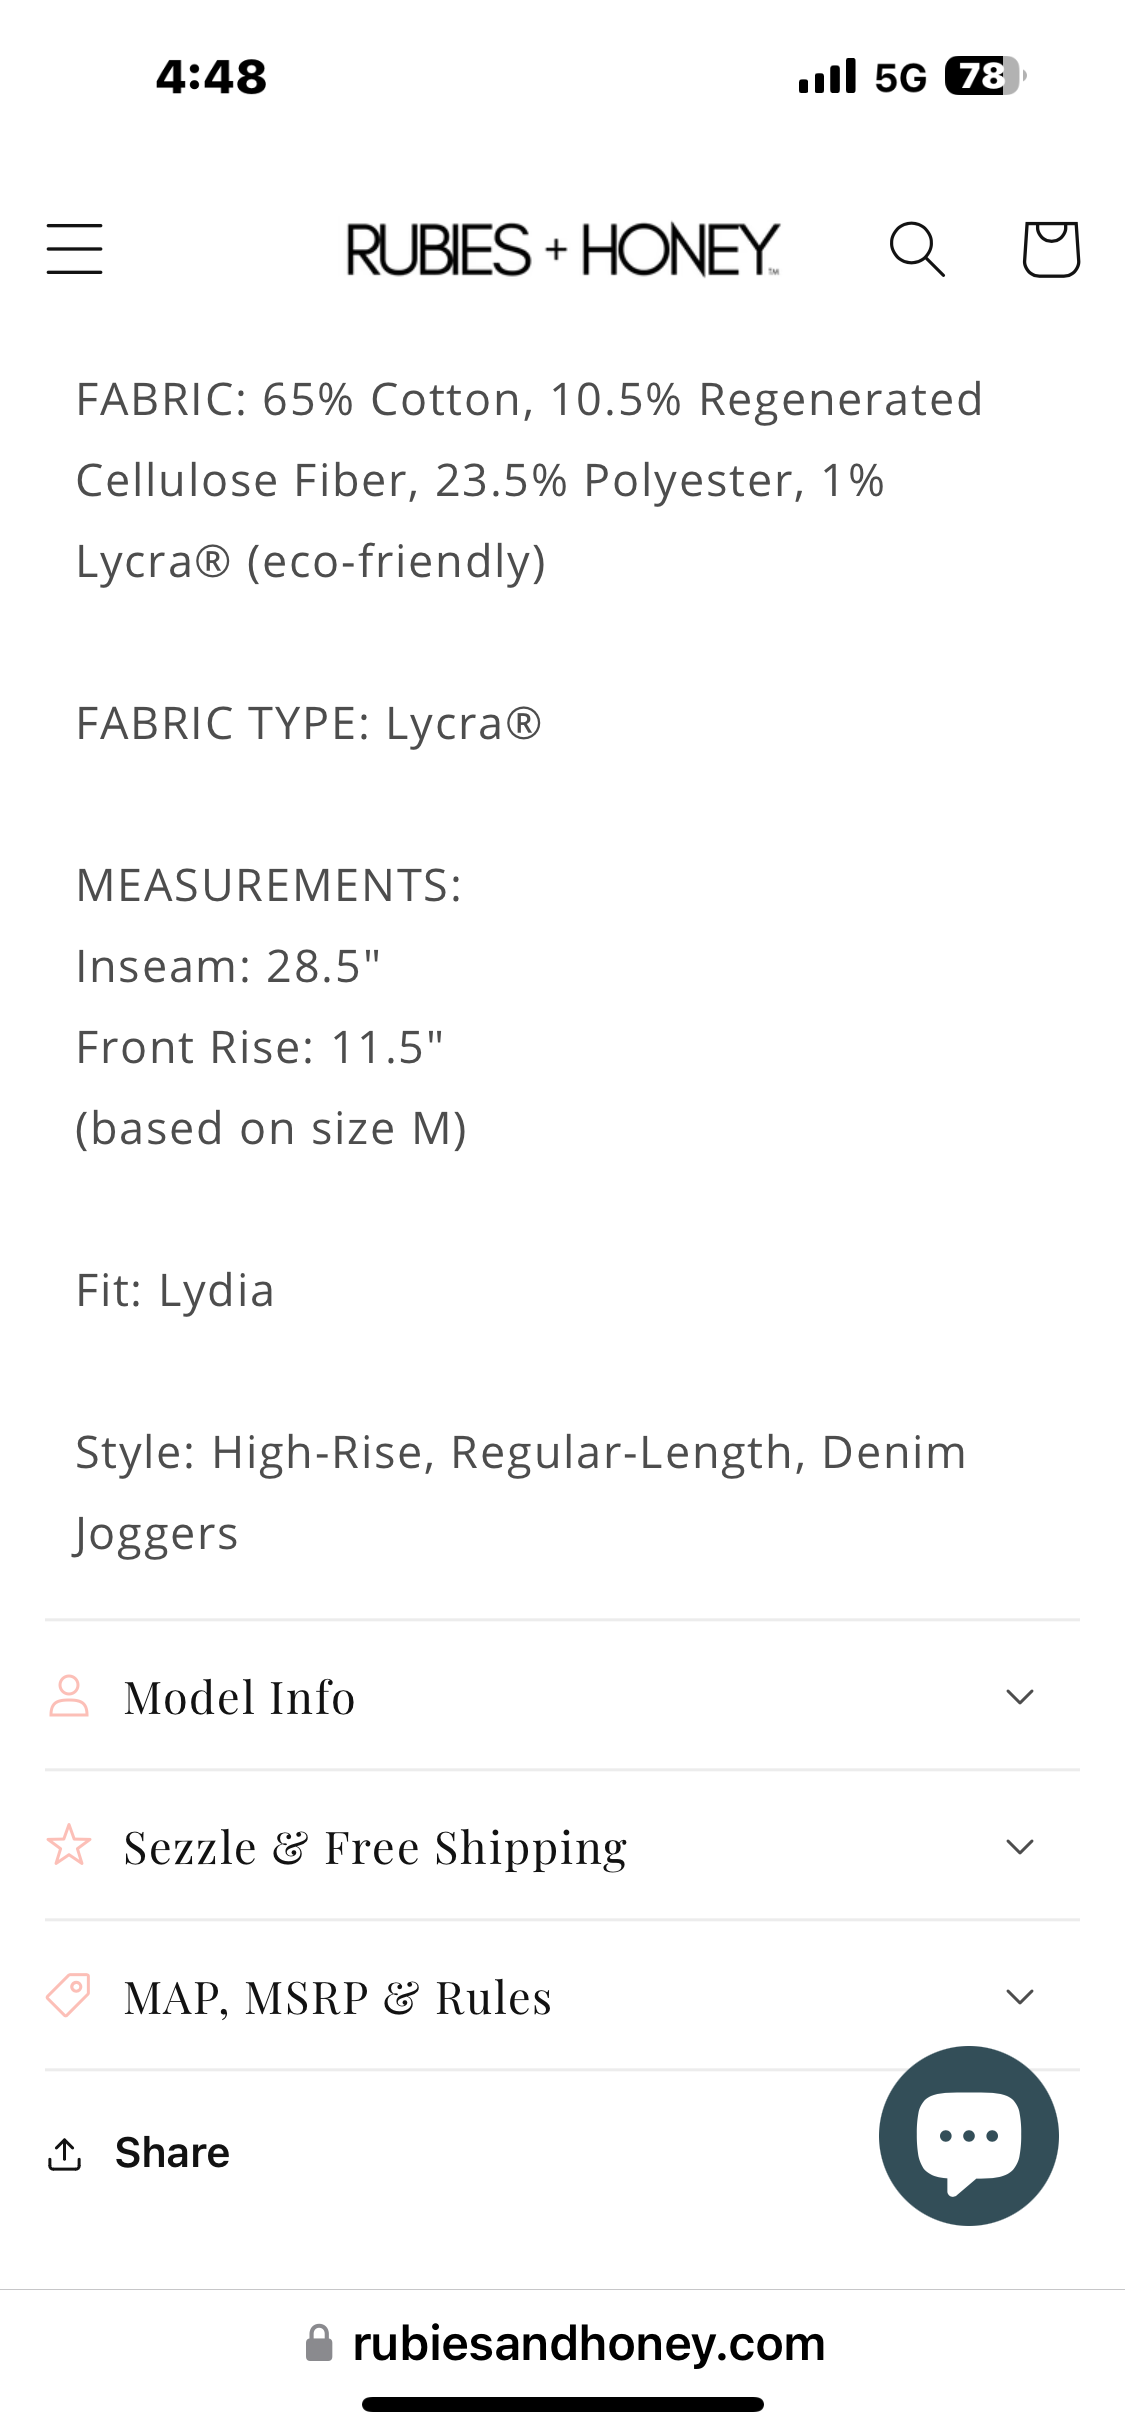Tap the rubiesandhoney.com address bar
The width and height of the screenshot is (1125, 2436).
(588, 2344)
